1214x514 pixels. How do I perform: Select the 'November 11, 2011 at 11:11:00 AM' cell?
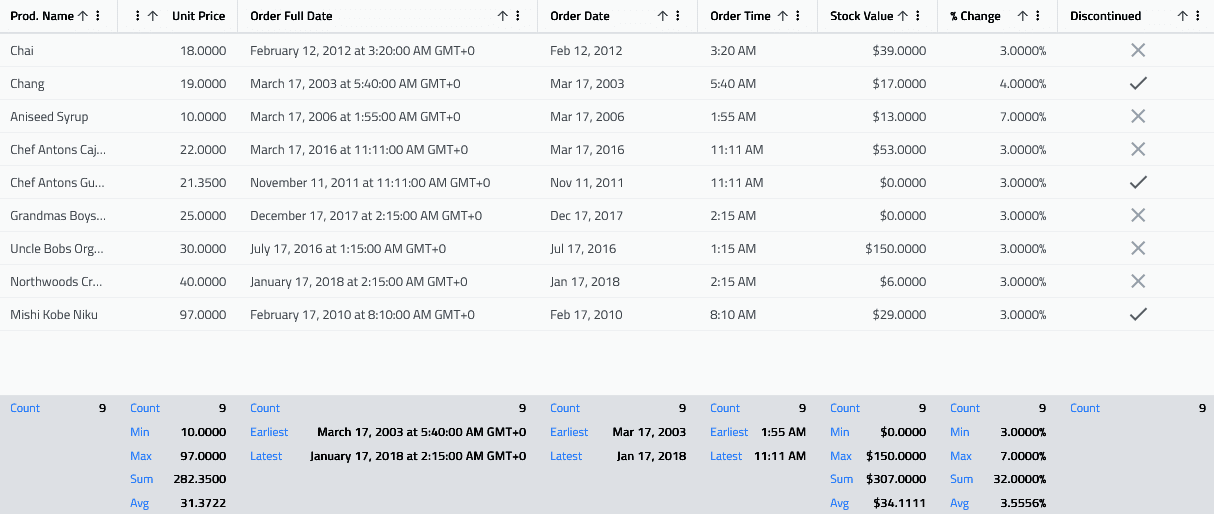(388, 182)
